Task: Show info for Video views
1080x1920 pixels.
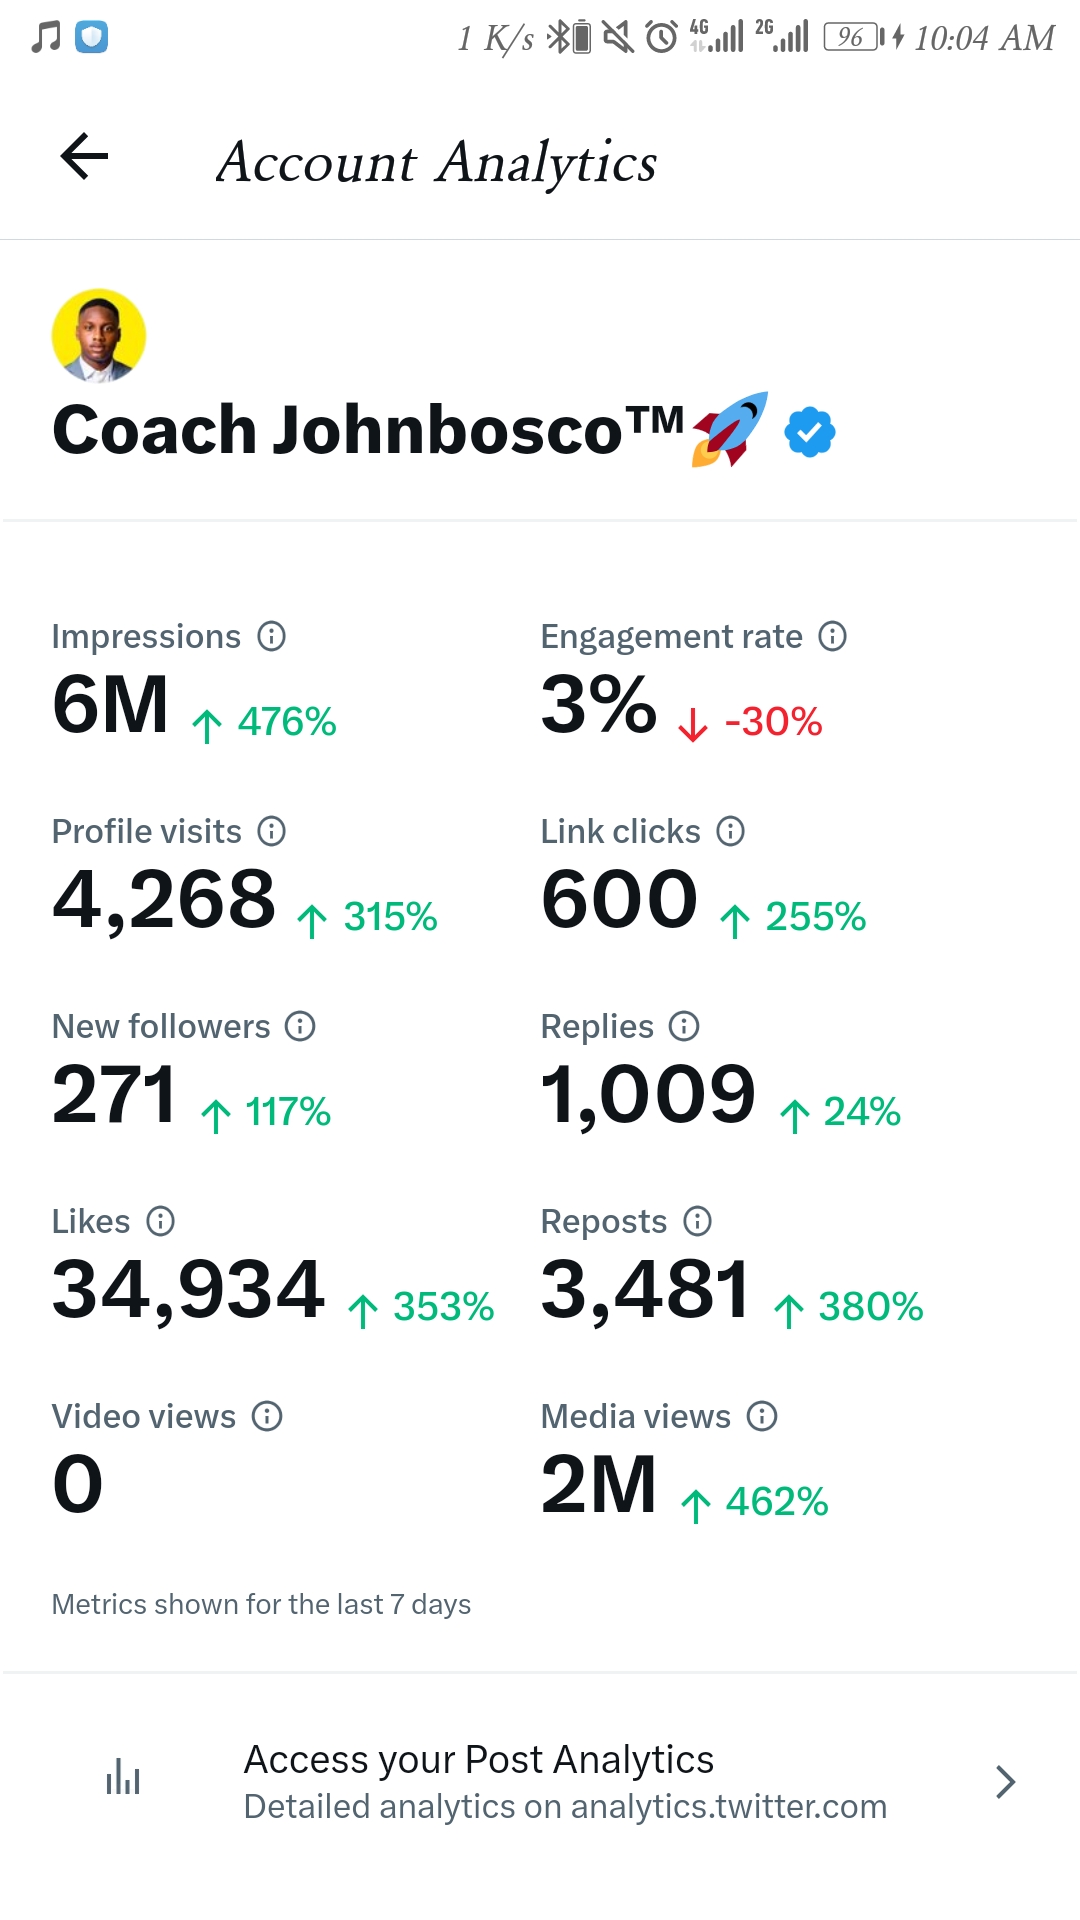Action: pyautogui.click(x=267, y=1416)
